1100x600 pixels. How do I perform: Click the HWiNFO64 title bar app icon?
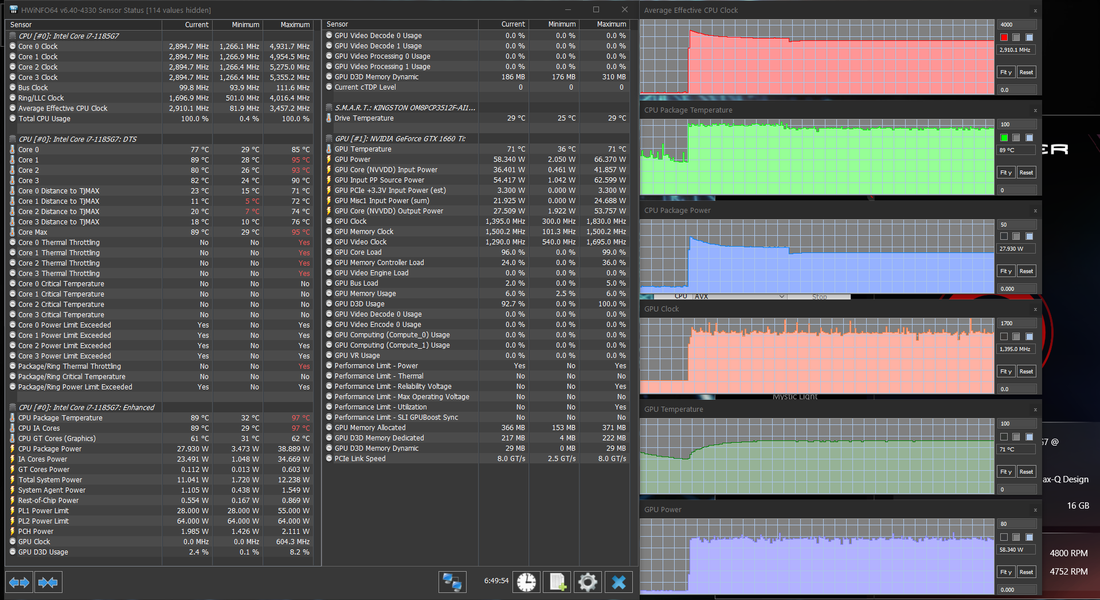(x=13, y=10)
